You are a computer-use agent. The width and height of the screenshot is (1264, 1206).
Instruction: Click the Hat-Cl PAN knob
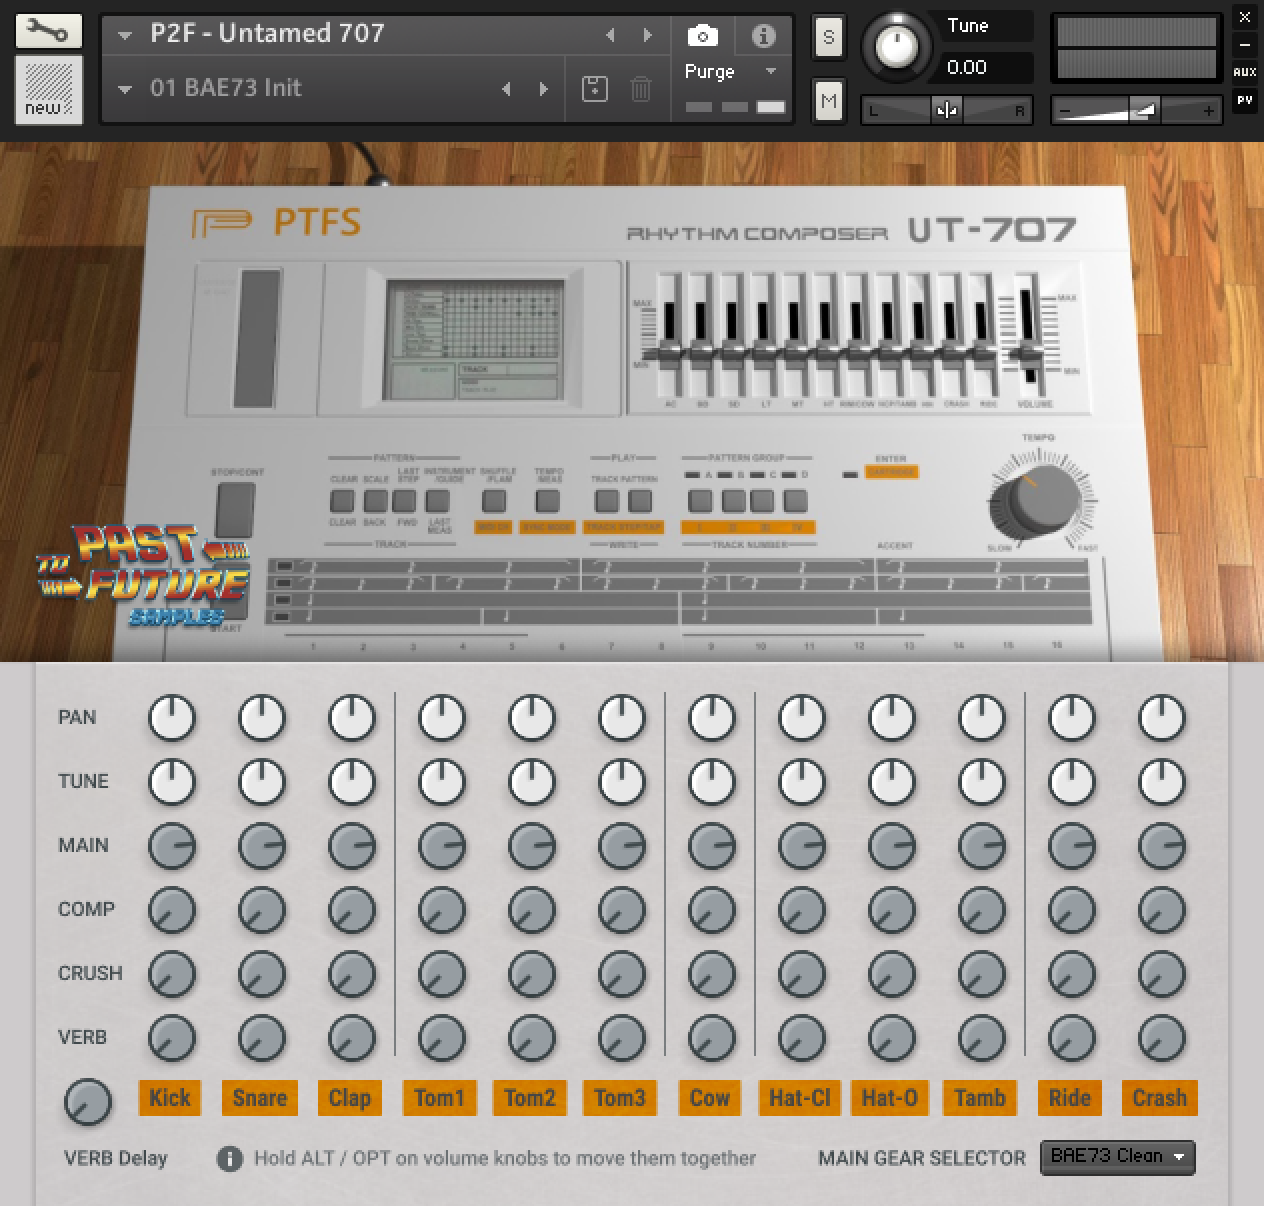pos(802,718)
